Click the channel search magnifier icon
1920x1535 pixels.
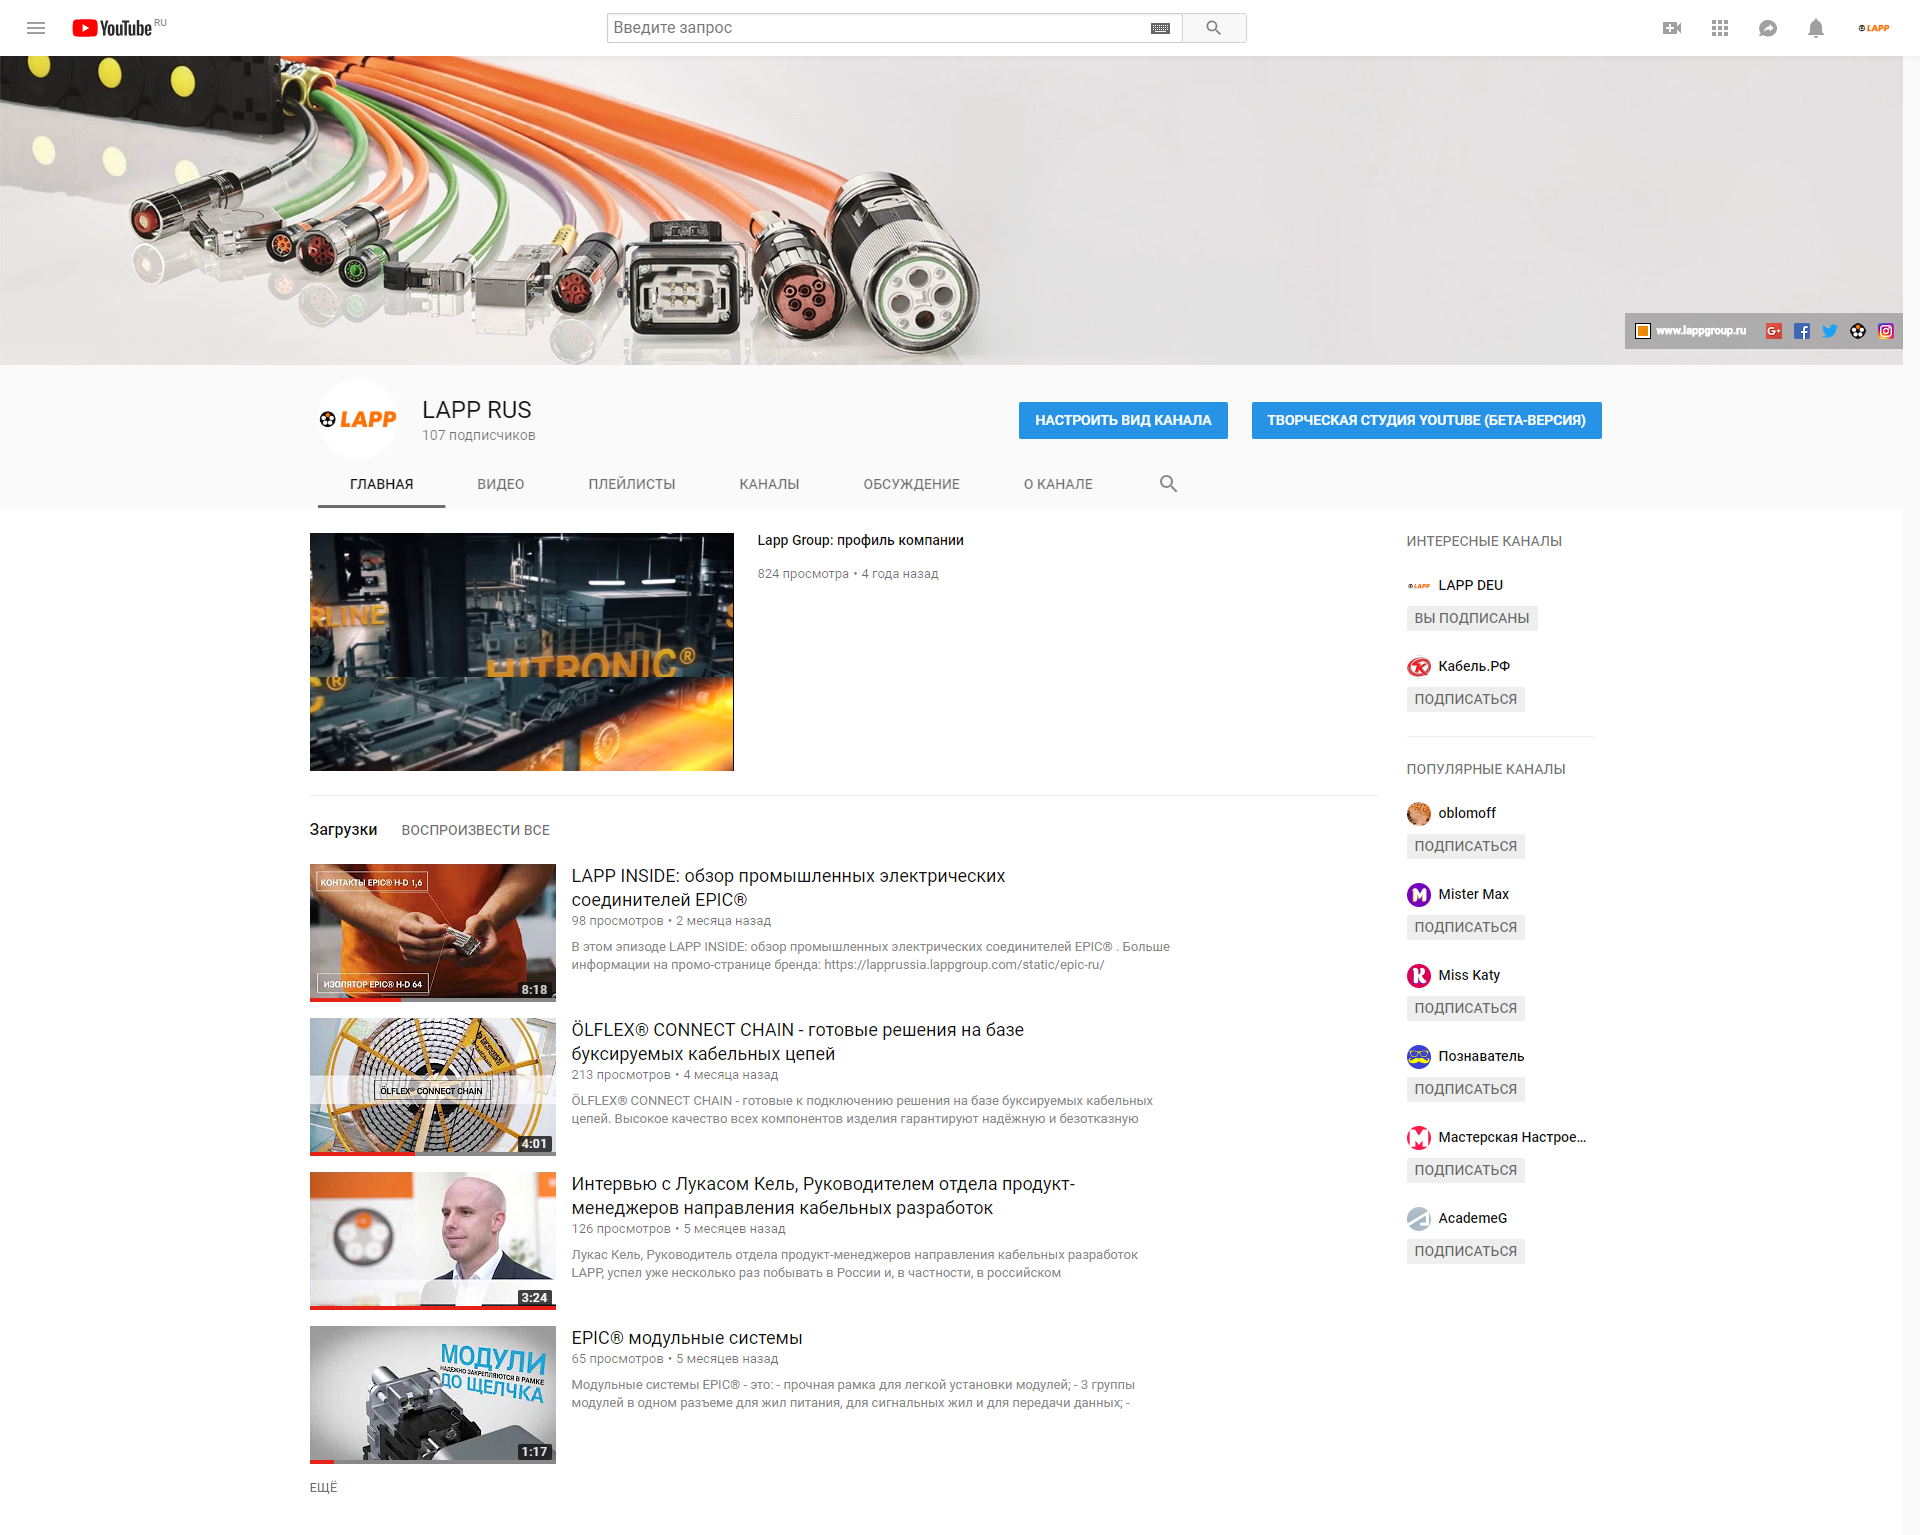[1168, 484]
